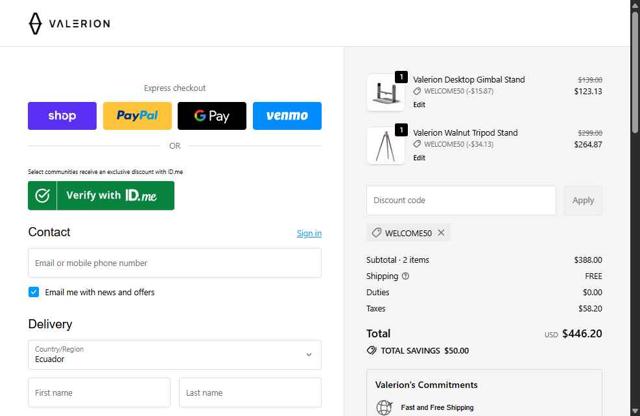Verify with ID.me button
This screenshot has height=416, width=640.
[x=101, y=196]
